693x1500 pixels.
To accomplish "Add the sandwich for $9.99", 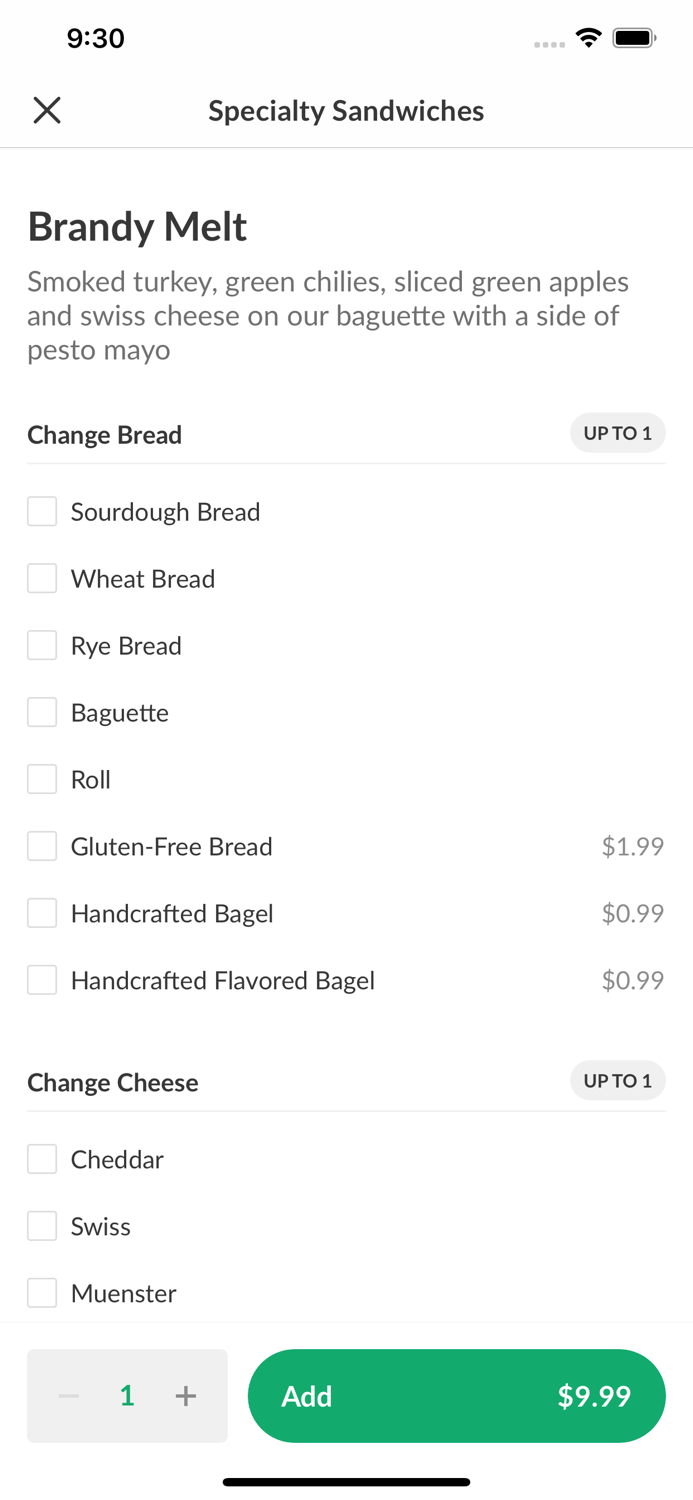I will coord(457,1395).
